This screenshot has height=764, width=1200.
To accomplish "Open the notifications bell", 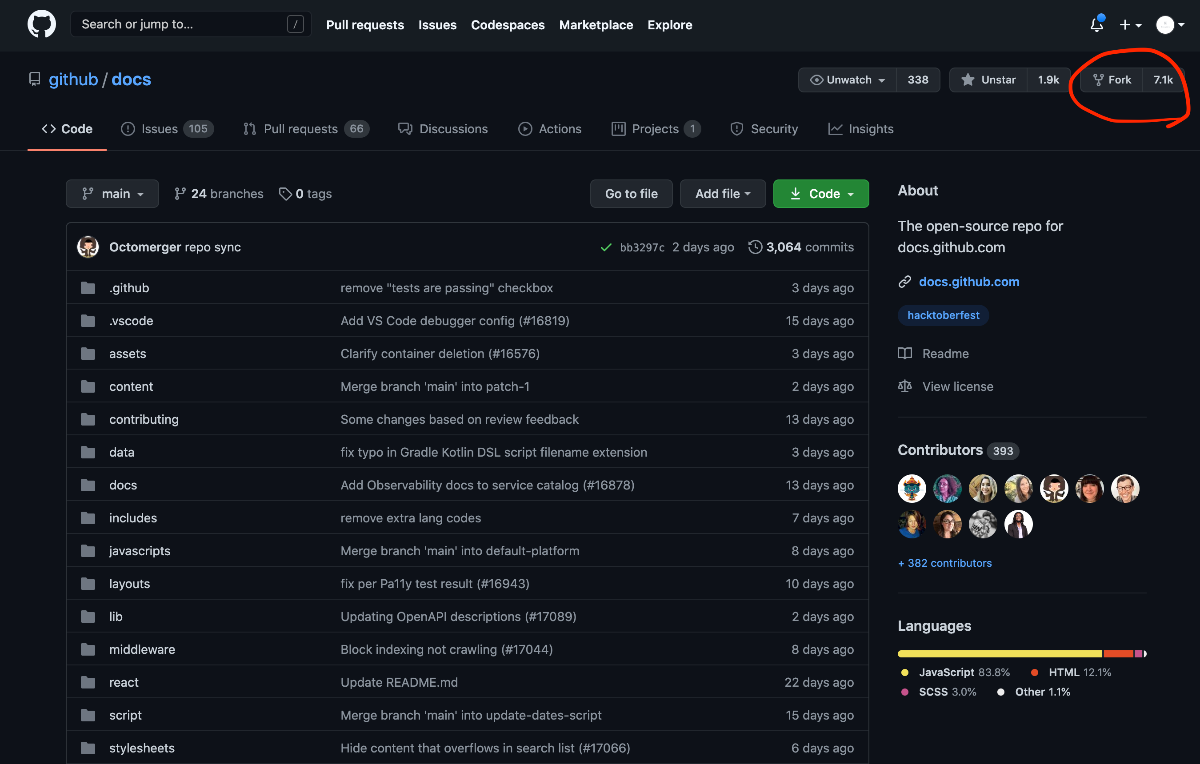I will 1097,24.
